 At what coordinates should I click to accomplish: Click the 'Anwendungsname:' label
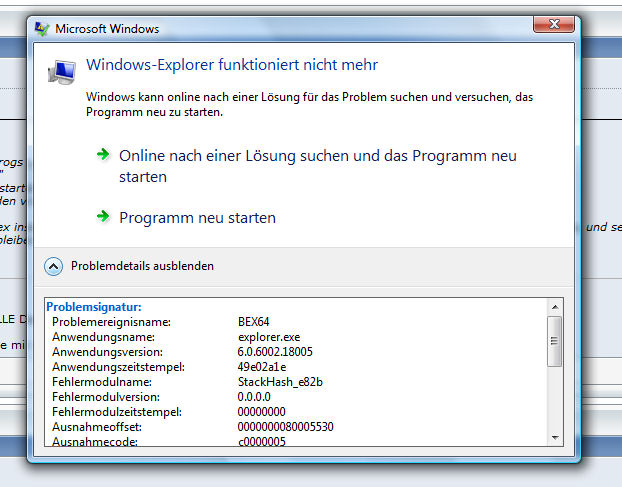click(104, 337)
